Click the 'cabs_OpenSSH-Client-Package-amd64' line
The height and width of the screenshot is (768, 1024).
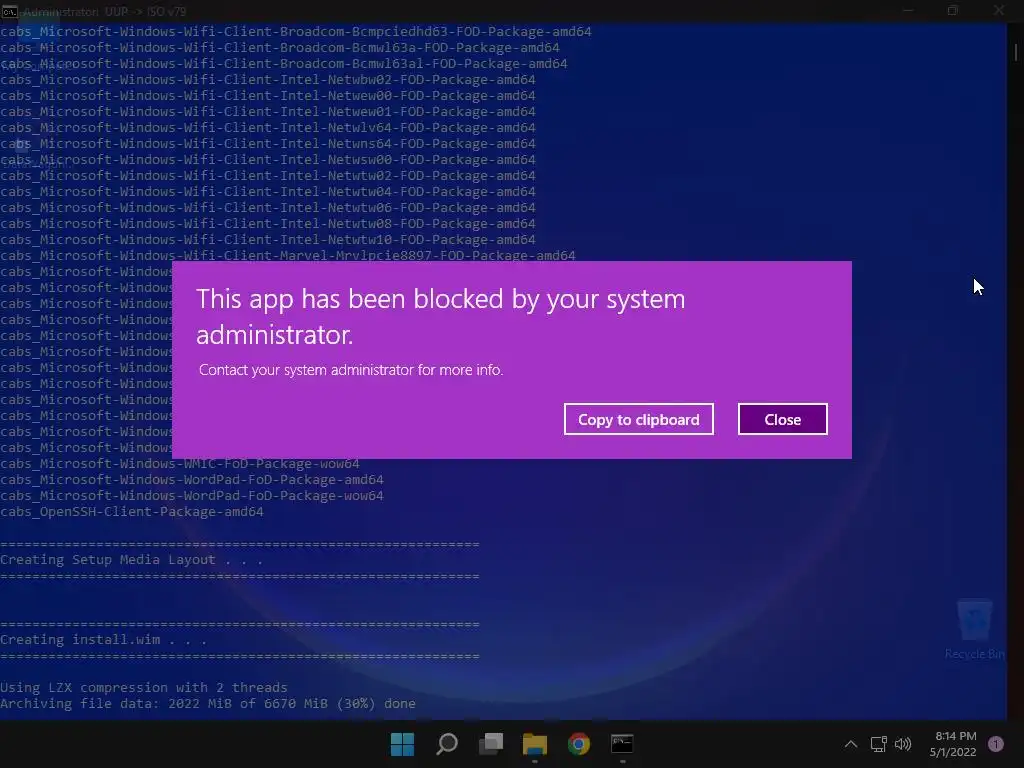tap(132, 512)
